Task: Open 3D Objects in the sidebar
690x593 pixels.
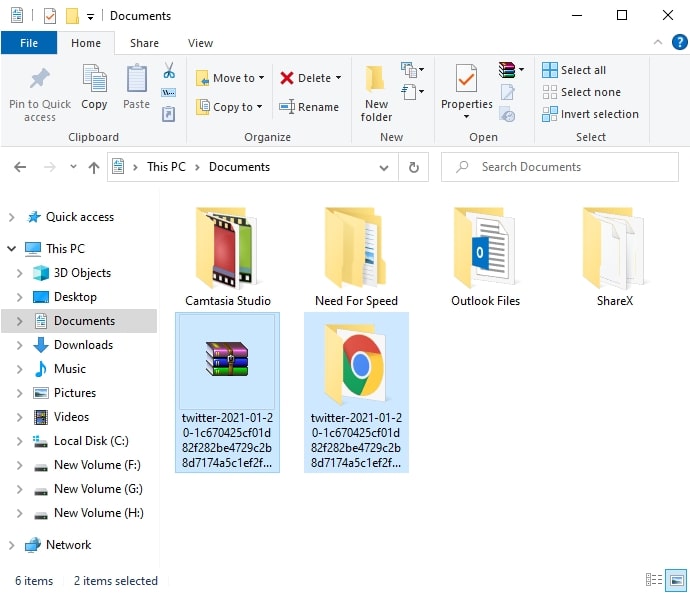Action: [82, 273]
